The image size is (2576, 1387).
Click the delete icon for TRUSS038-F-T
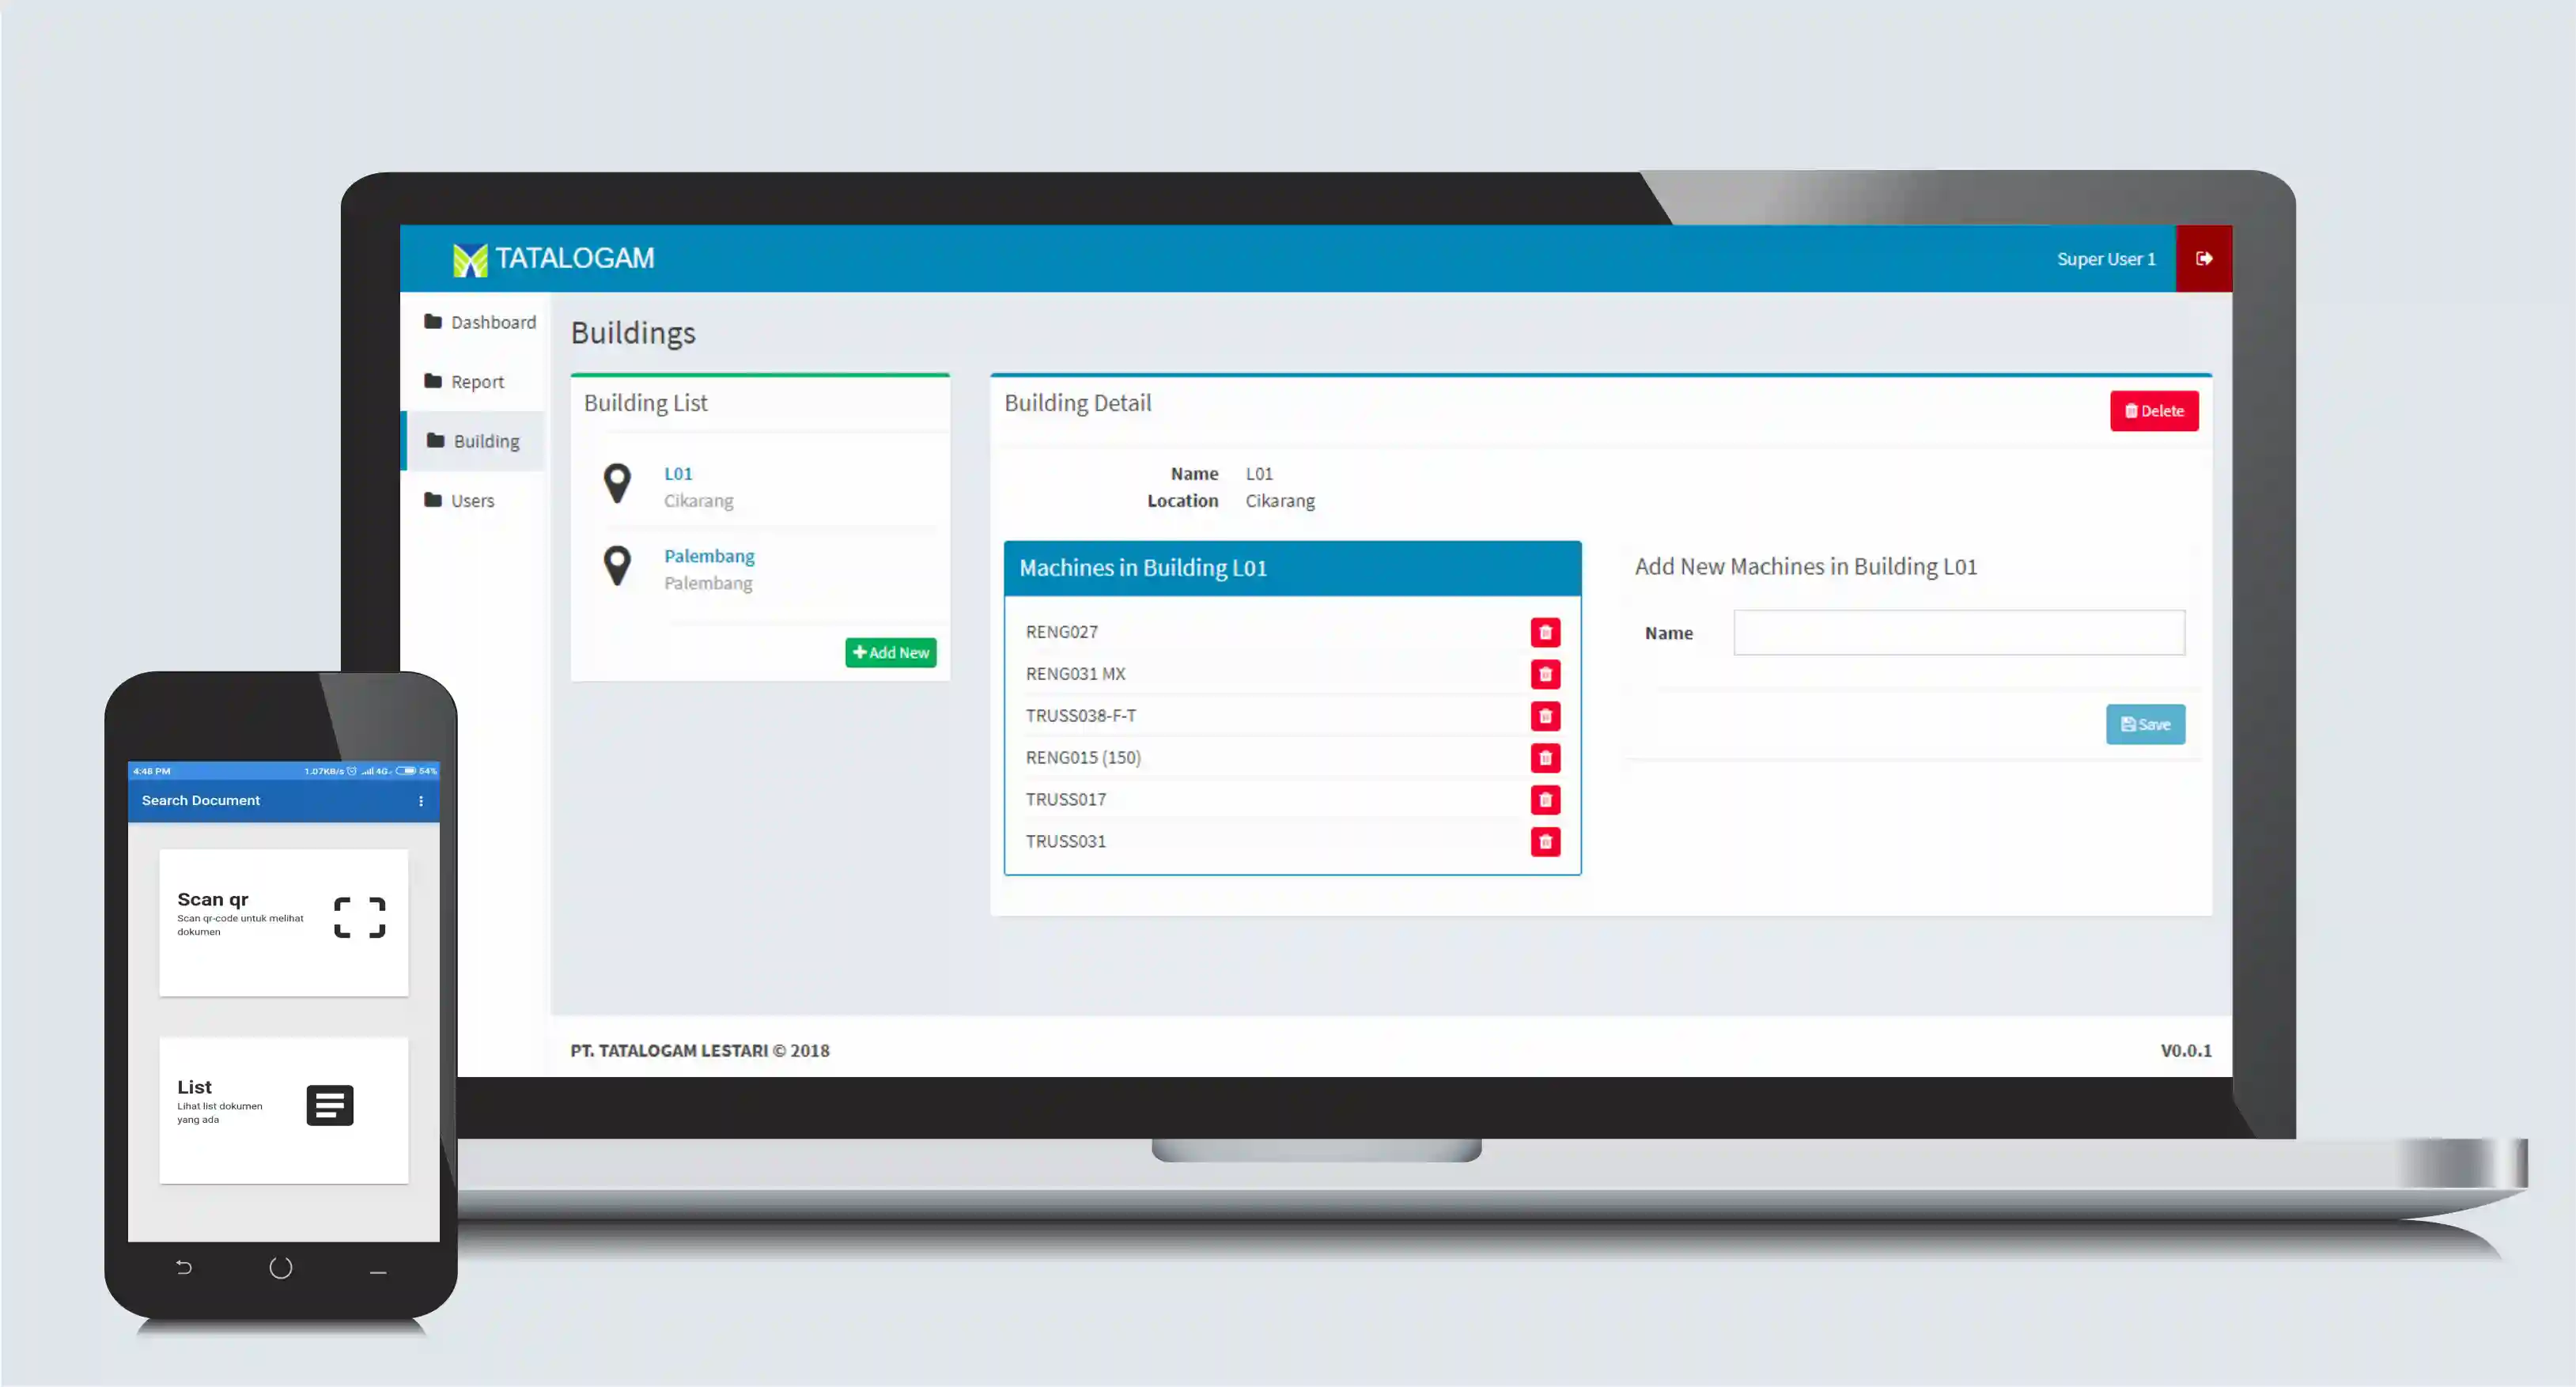(1546, 714)
